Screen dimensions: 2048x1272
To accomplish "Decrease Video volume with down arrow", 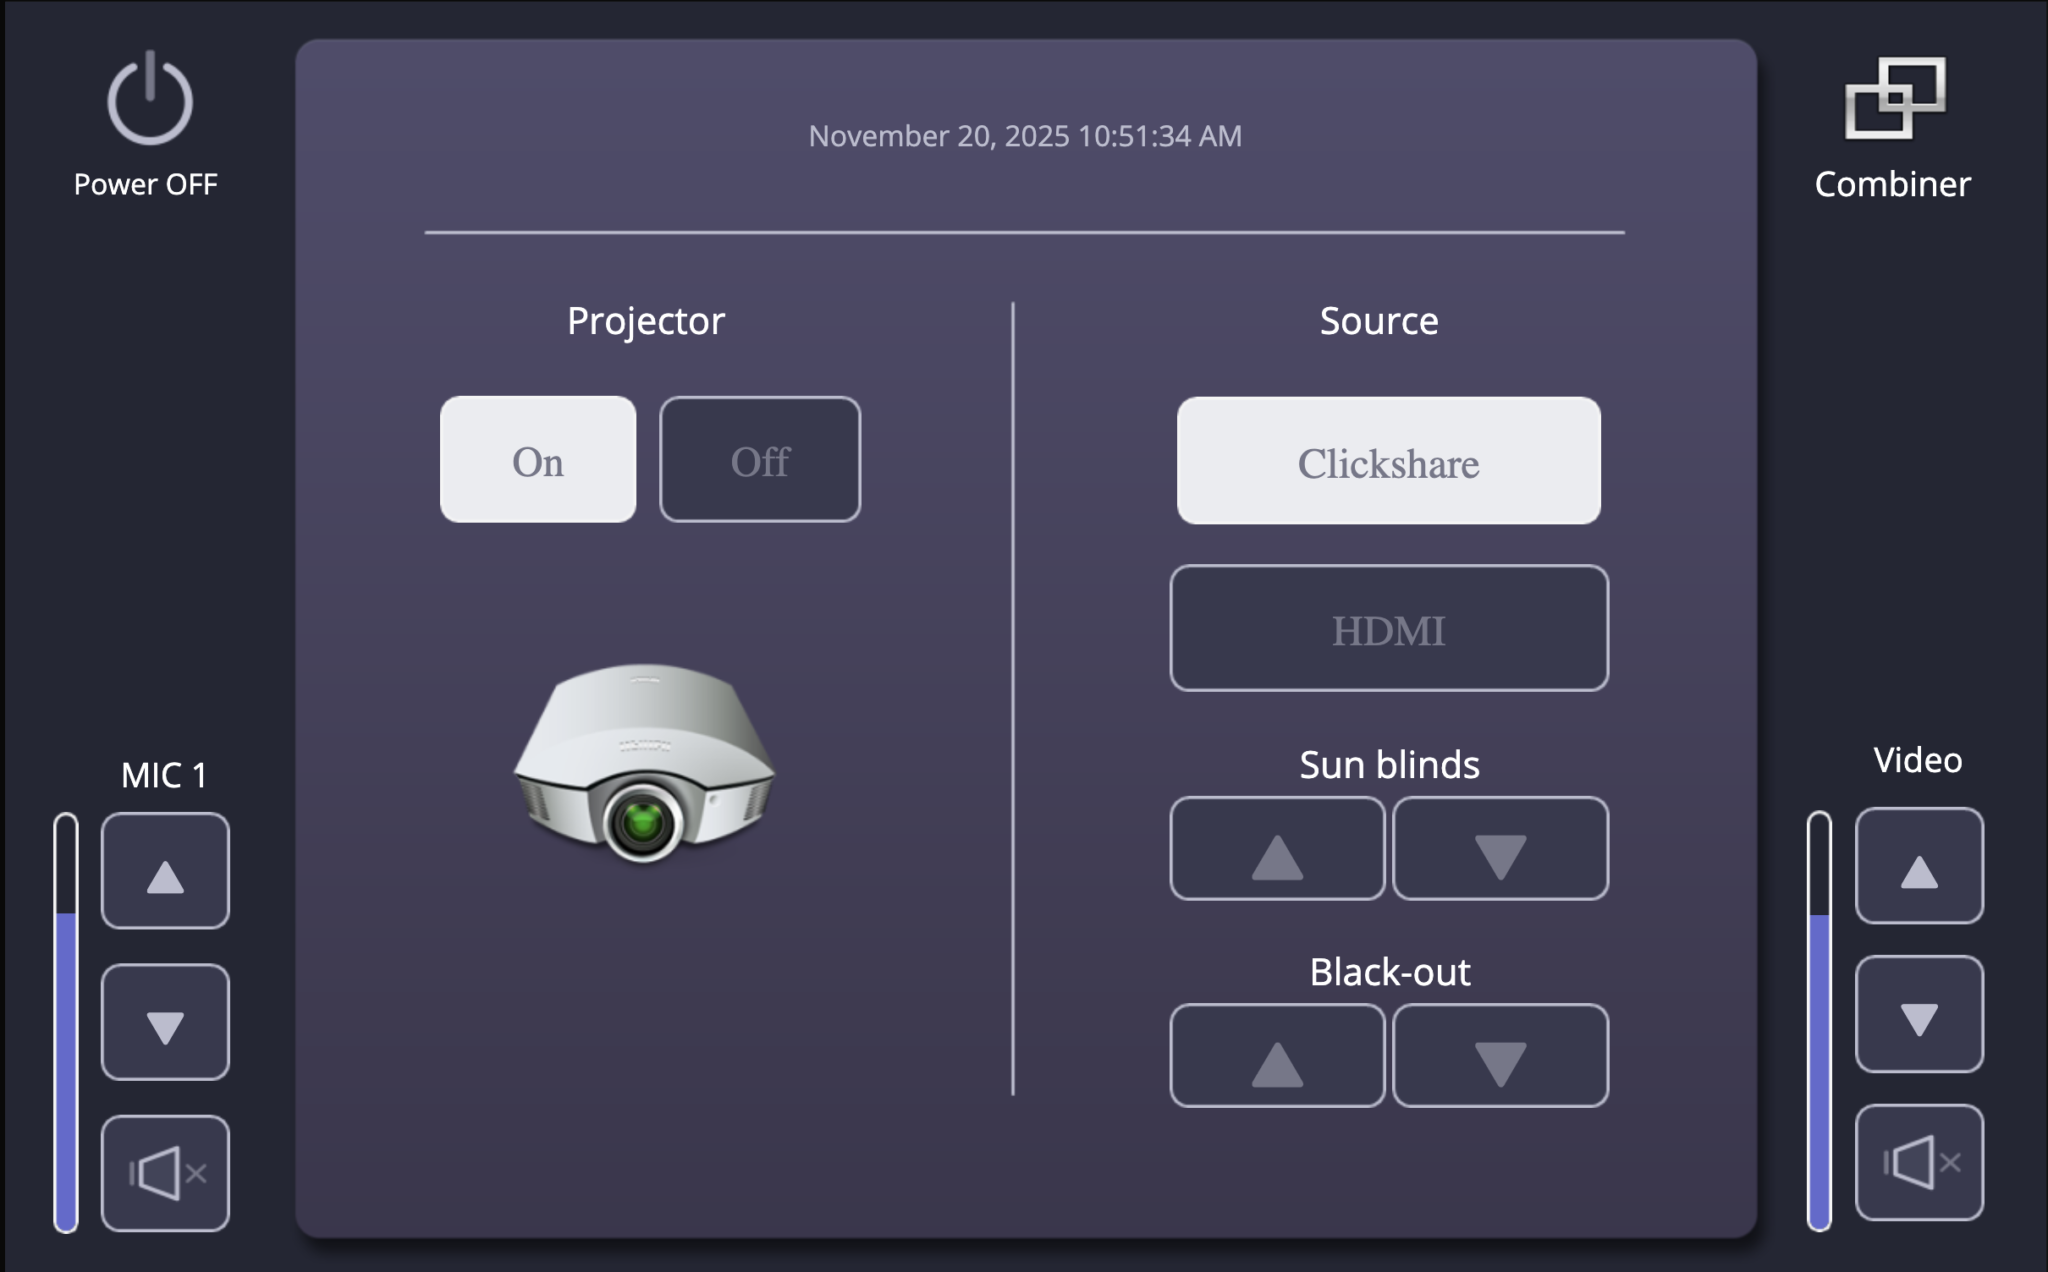I will [1919, 1014].
